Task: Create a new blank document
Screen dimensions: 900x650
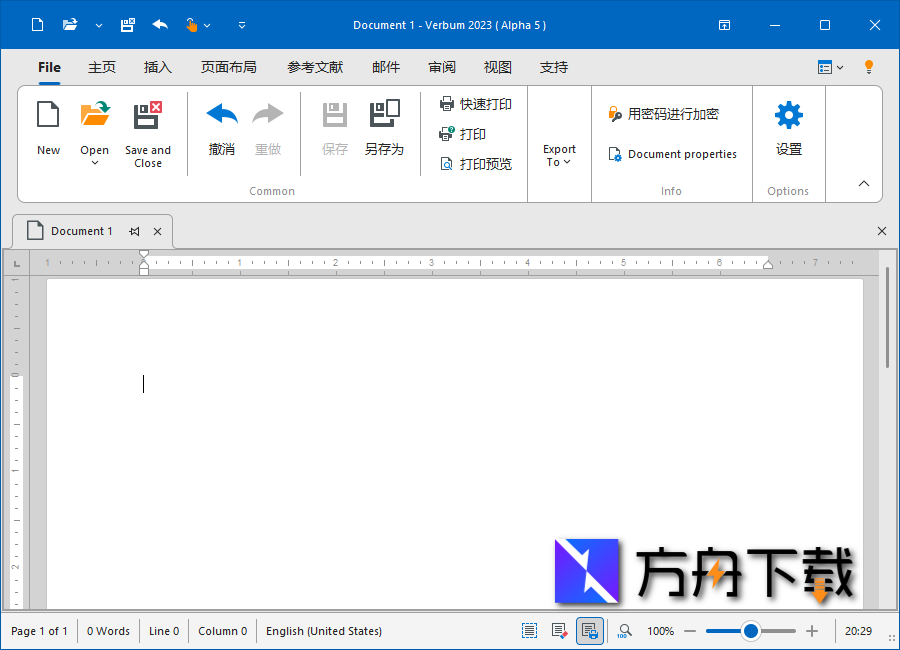Action: (48, 130)
